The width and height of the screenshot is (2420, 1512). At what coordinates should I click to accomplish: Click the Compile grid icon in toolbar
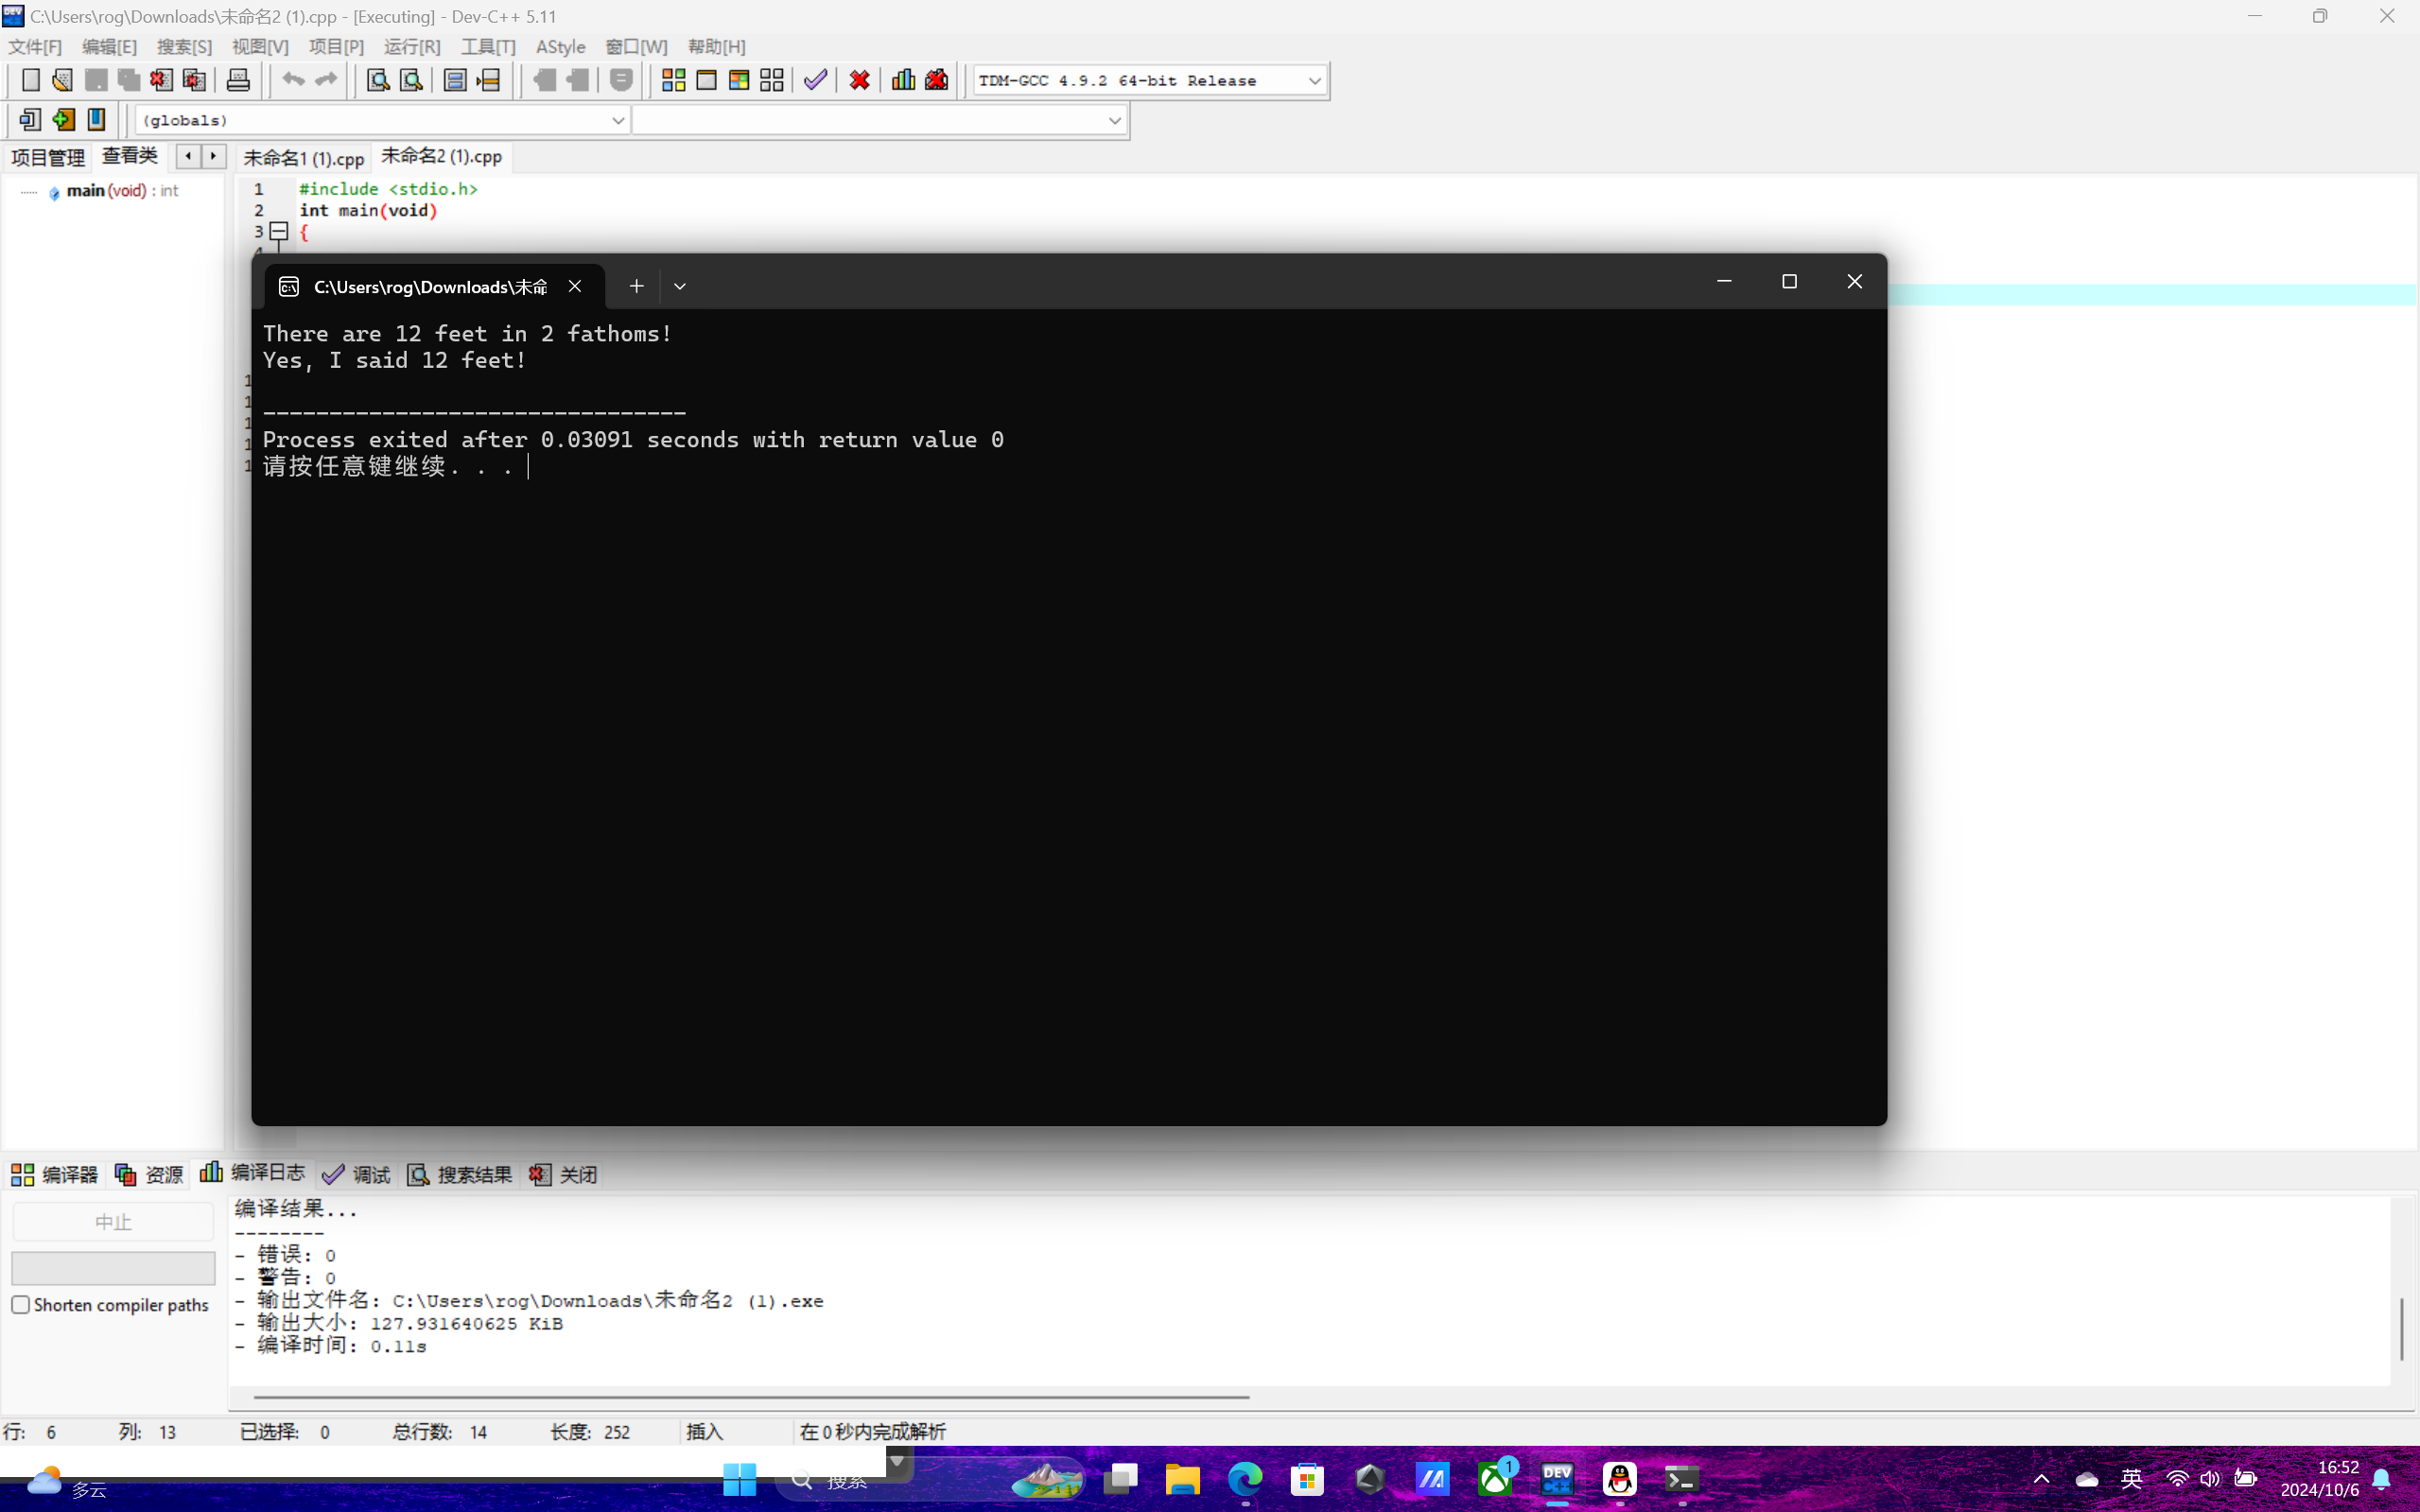coord(673,80)
